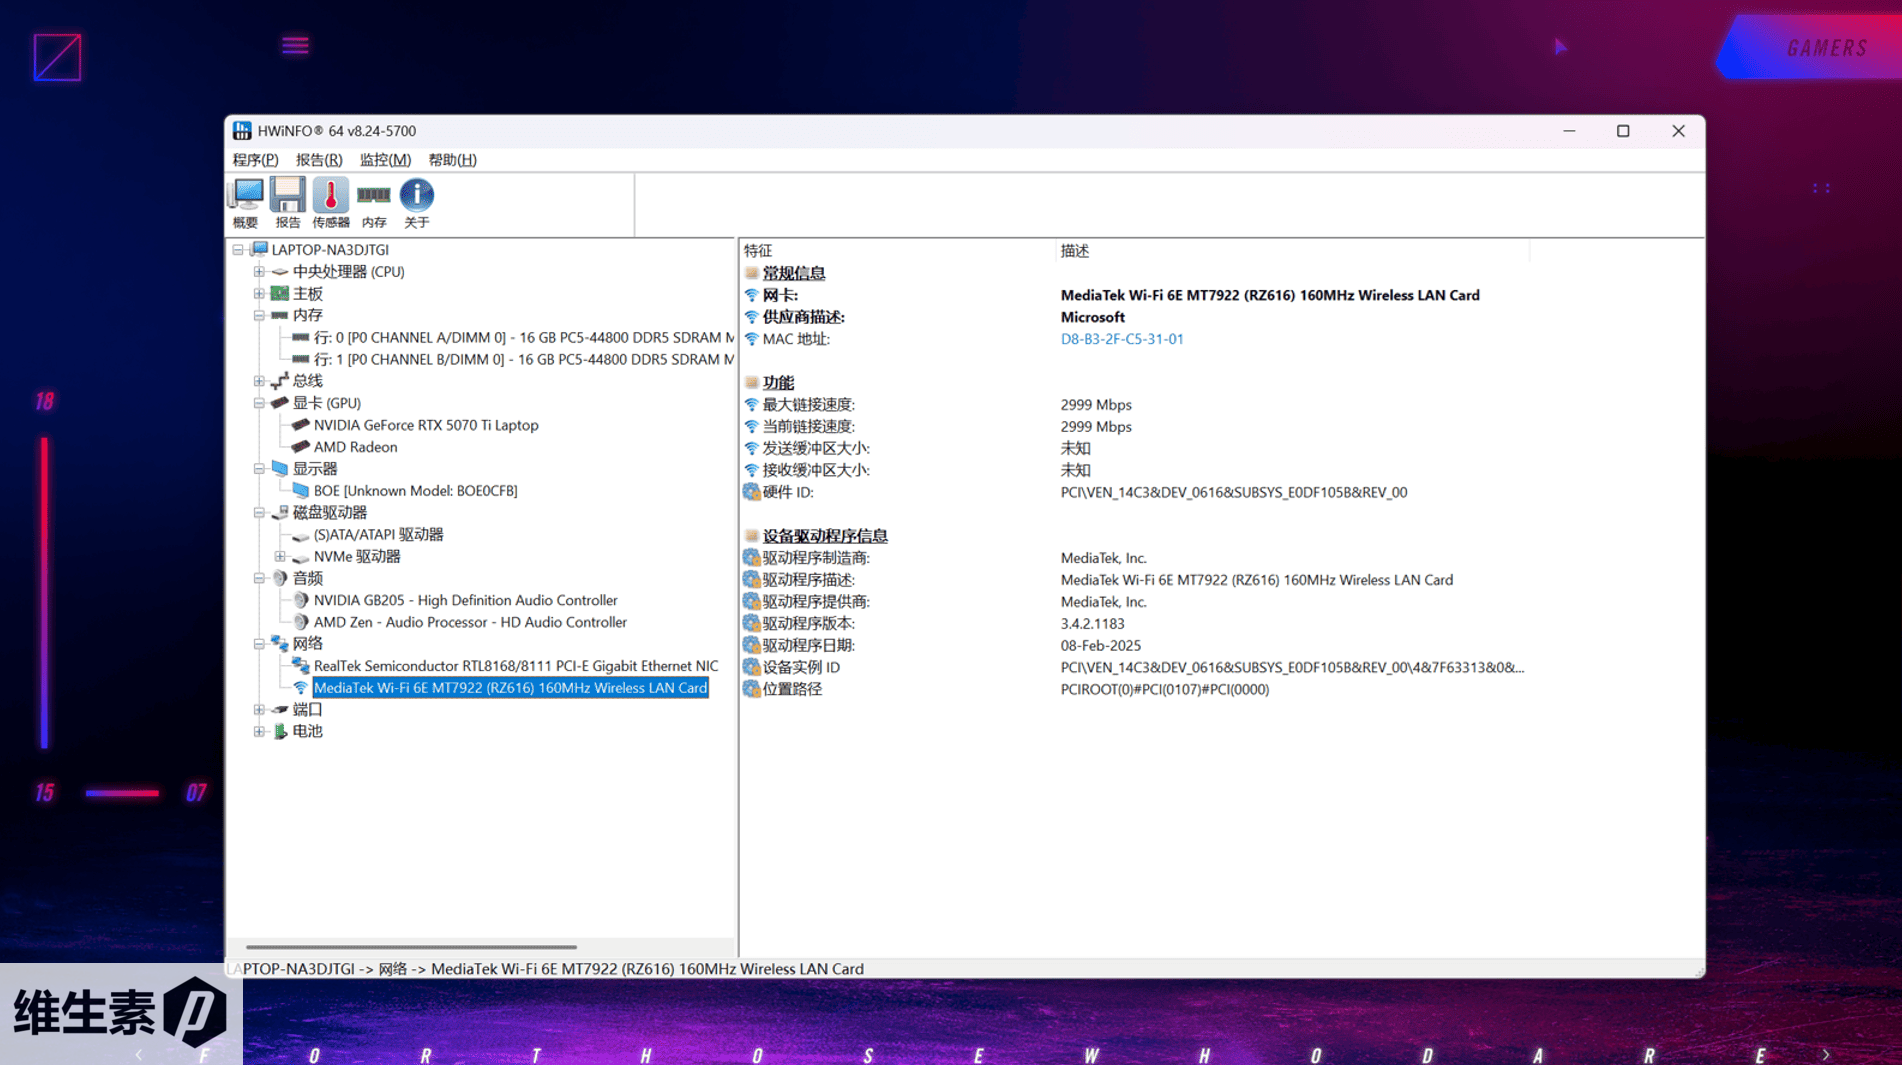Click the tree panel horizontal scrollbar
The image size is (1902, 1065).
point(411,946)
